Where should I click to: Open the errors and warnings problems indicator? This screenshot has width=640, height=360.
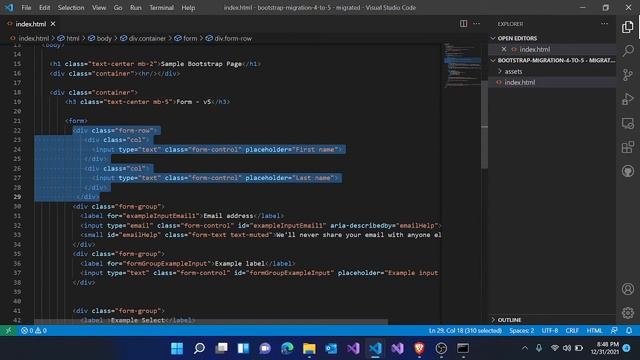click(33, 331)
